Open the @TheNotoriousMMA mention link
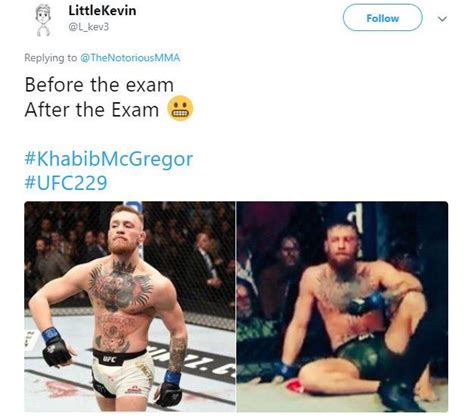Image resolution: width=474 pixels, height=417 pixels. (130, 58)
